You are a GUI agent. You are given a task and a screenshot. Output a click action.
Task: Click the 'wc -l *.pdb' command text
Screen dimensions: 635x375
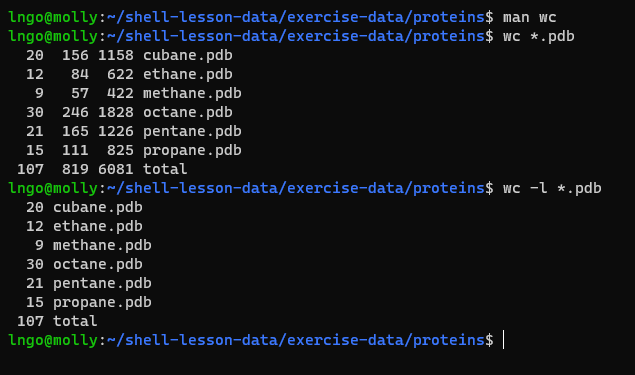(552, 188)
